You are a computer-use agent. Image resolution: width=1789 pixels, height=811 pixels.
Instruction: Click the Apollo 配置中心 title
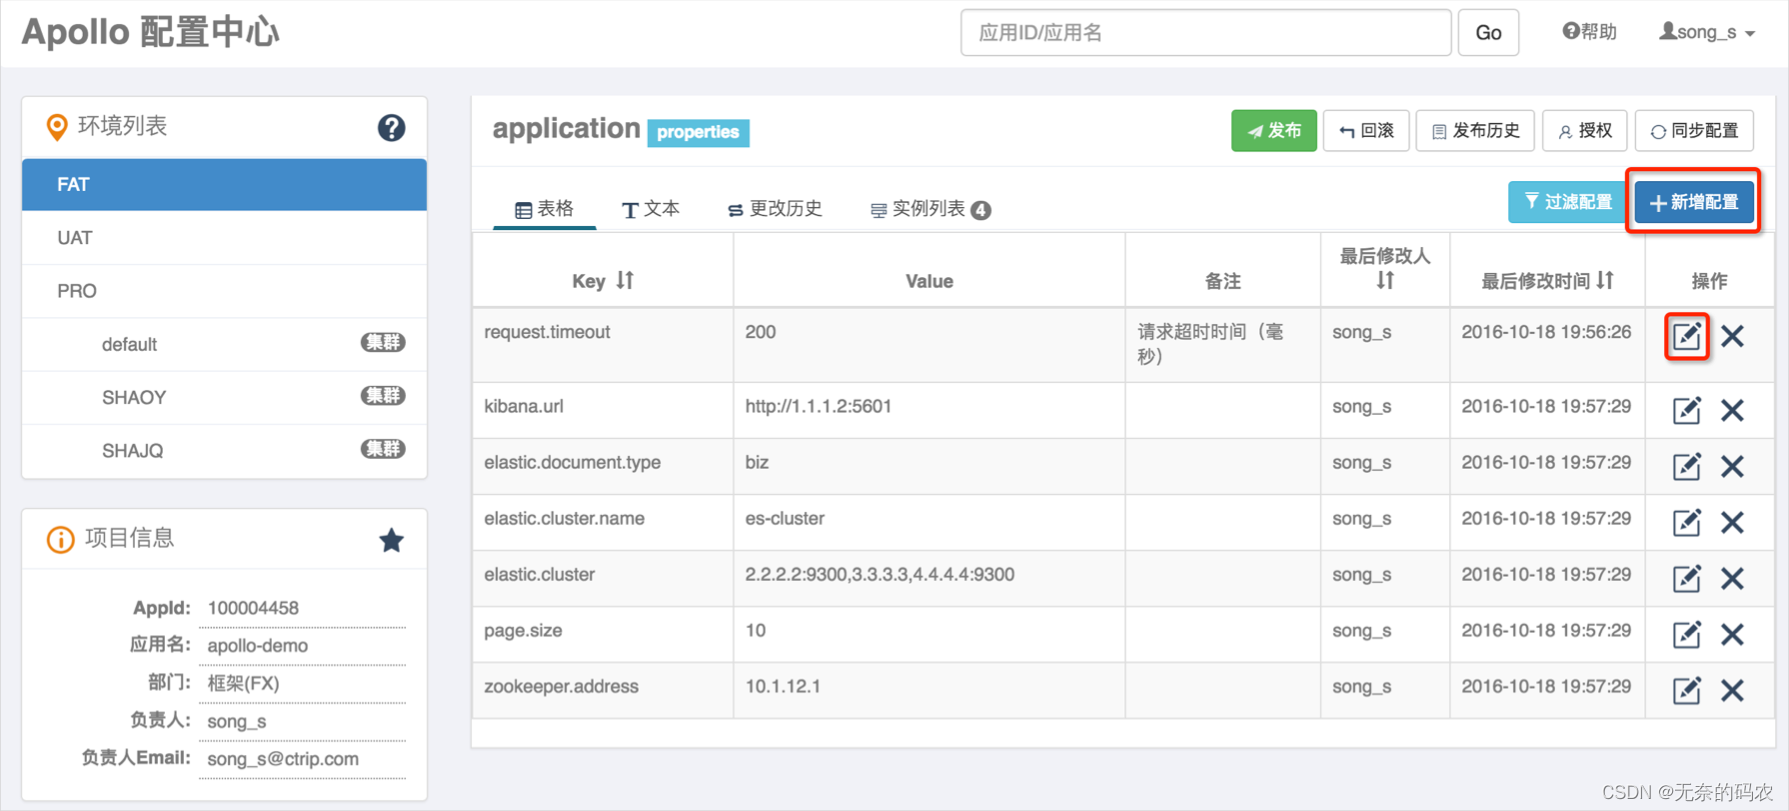[x=150, y=32]
